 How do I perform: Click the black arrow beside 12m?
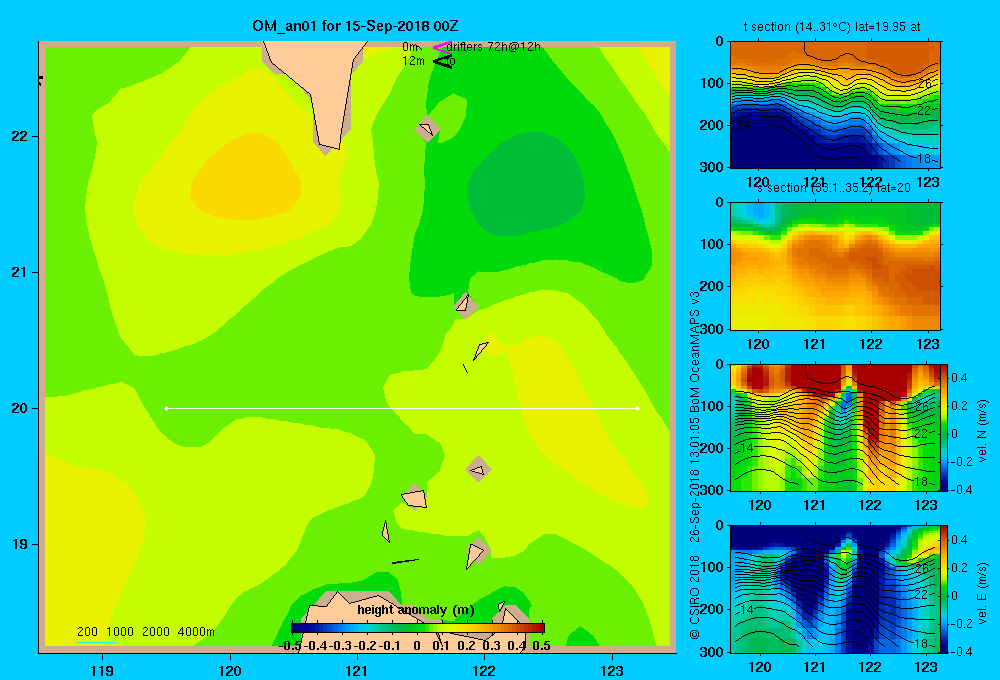click(443, 61)
